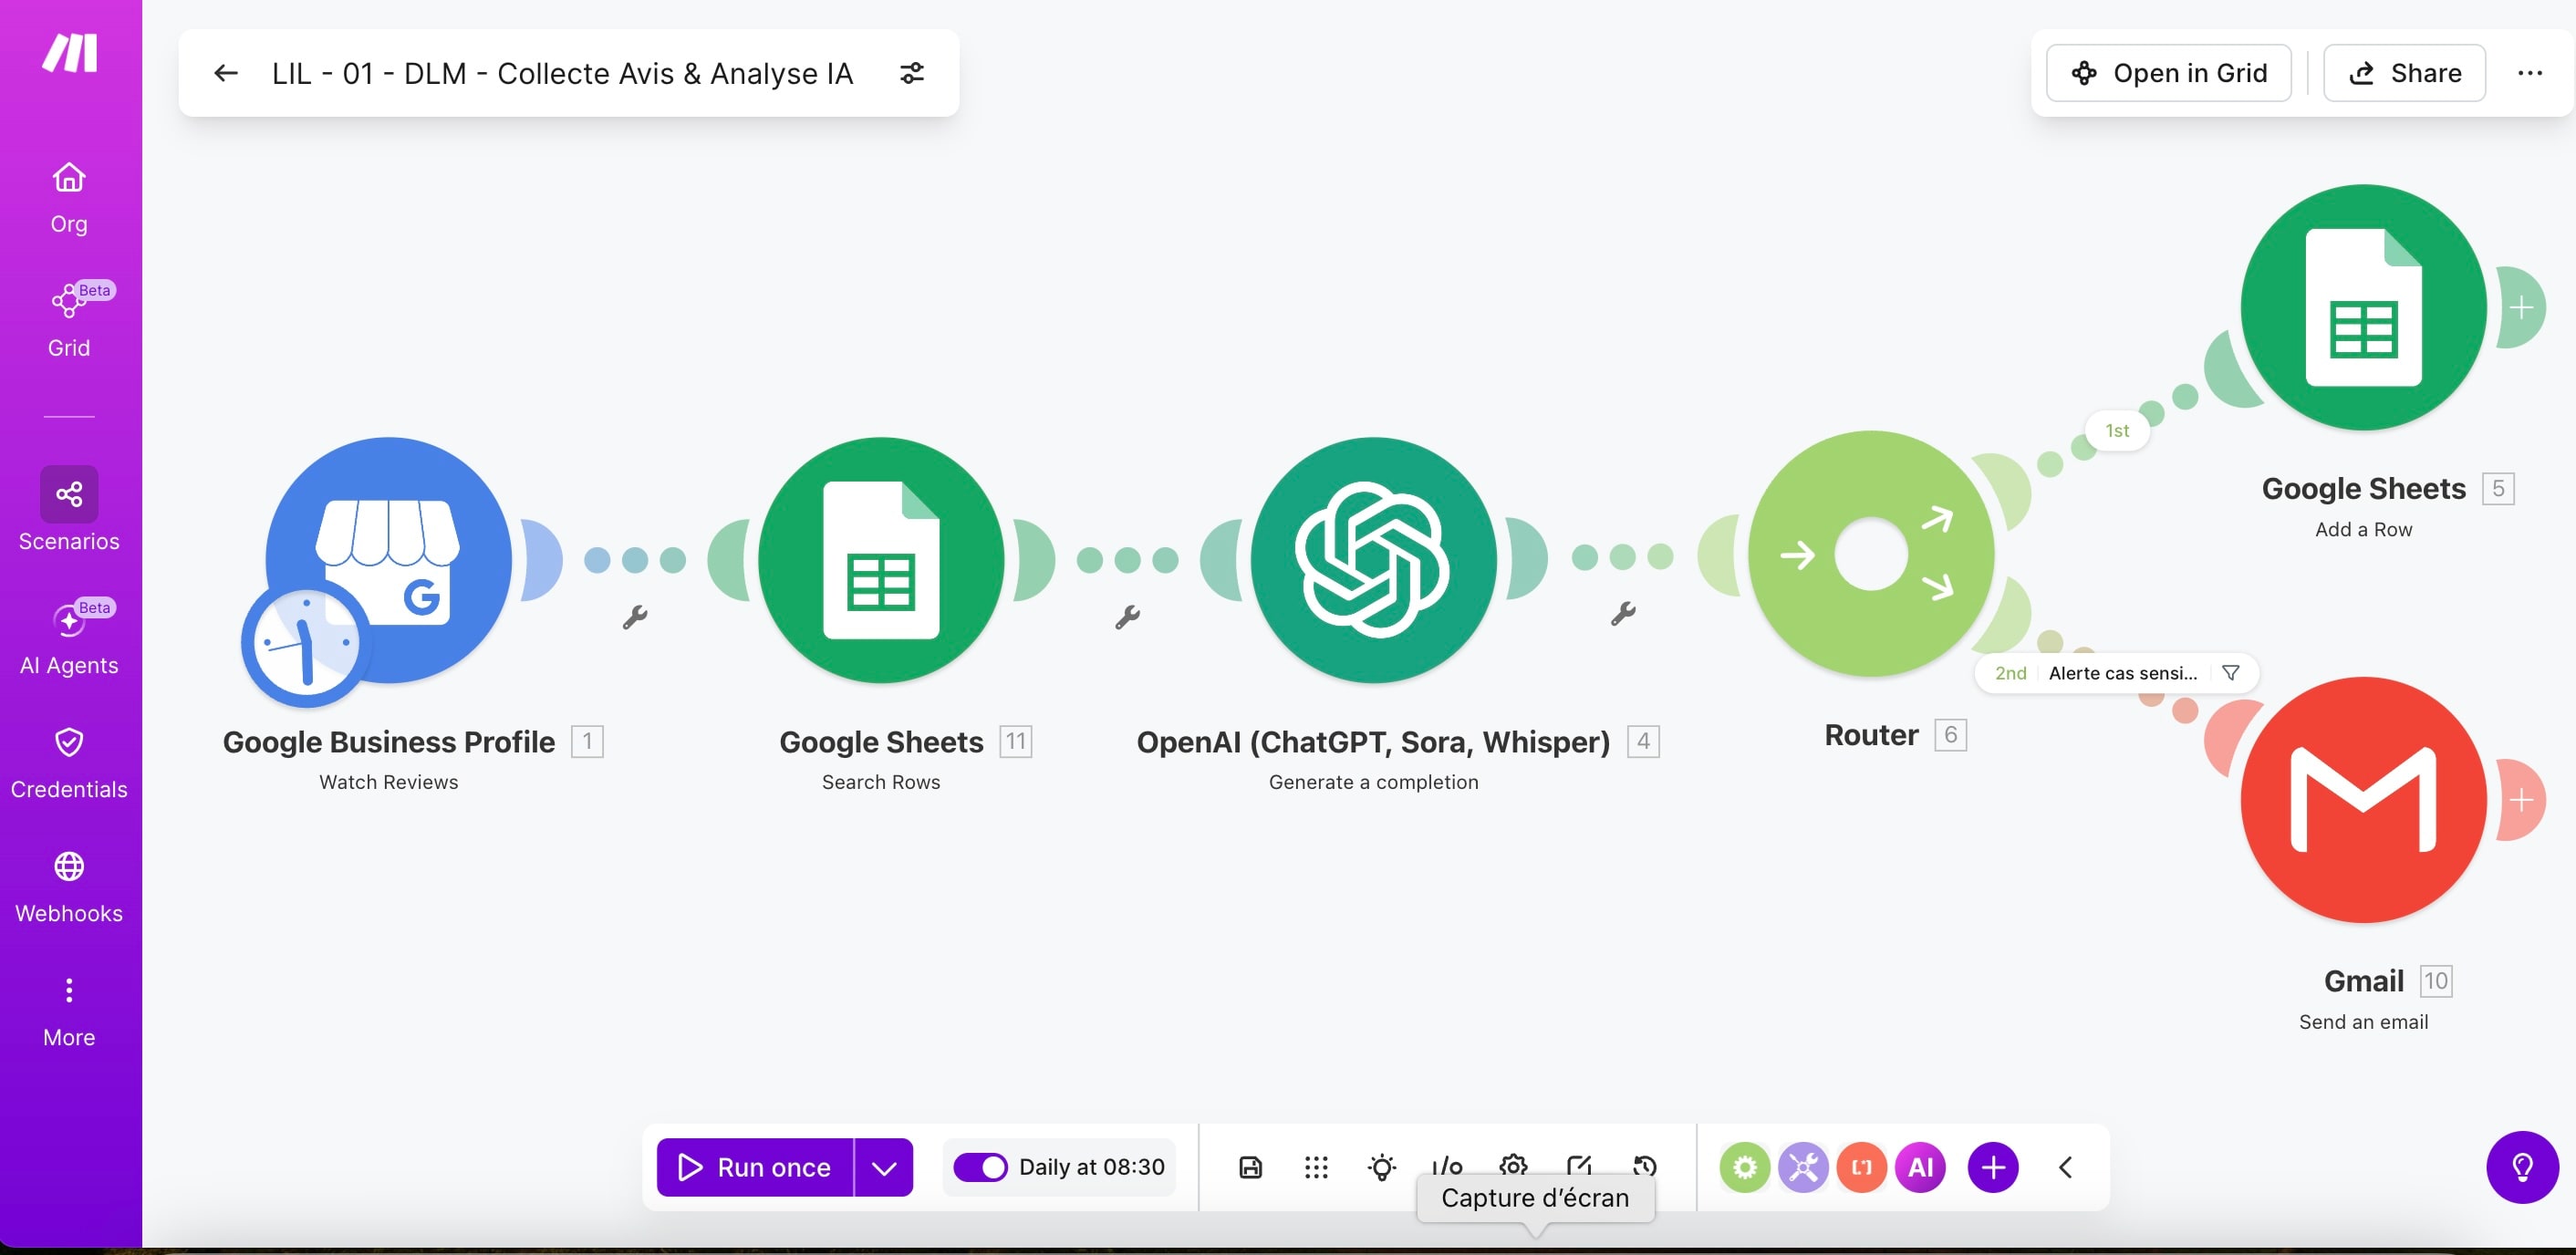The image size is (2576, 1255).
Task: Click the Make logo in the sidebar
Action: click(x=69, y=53)
